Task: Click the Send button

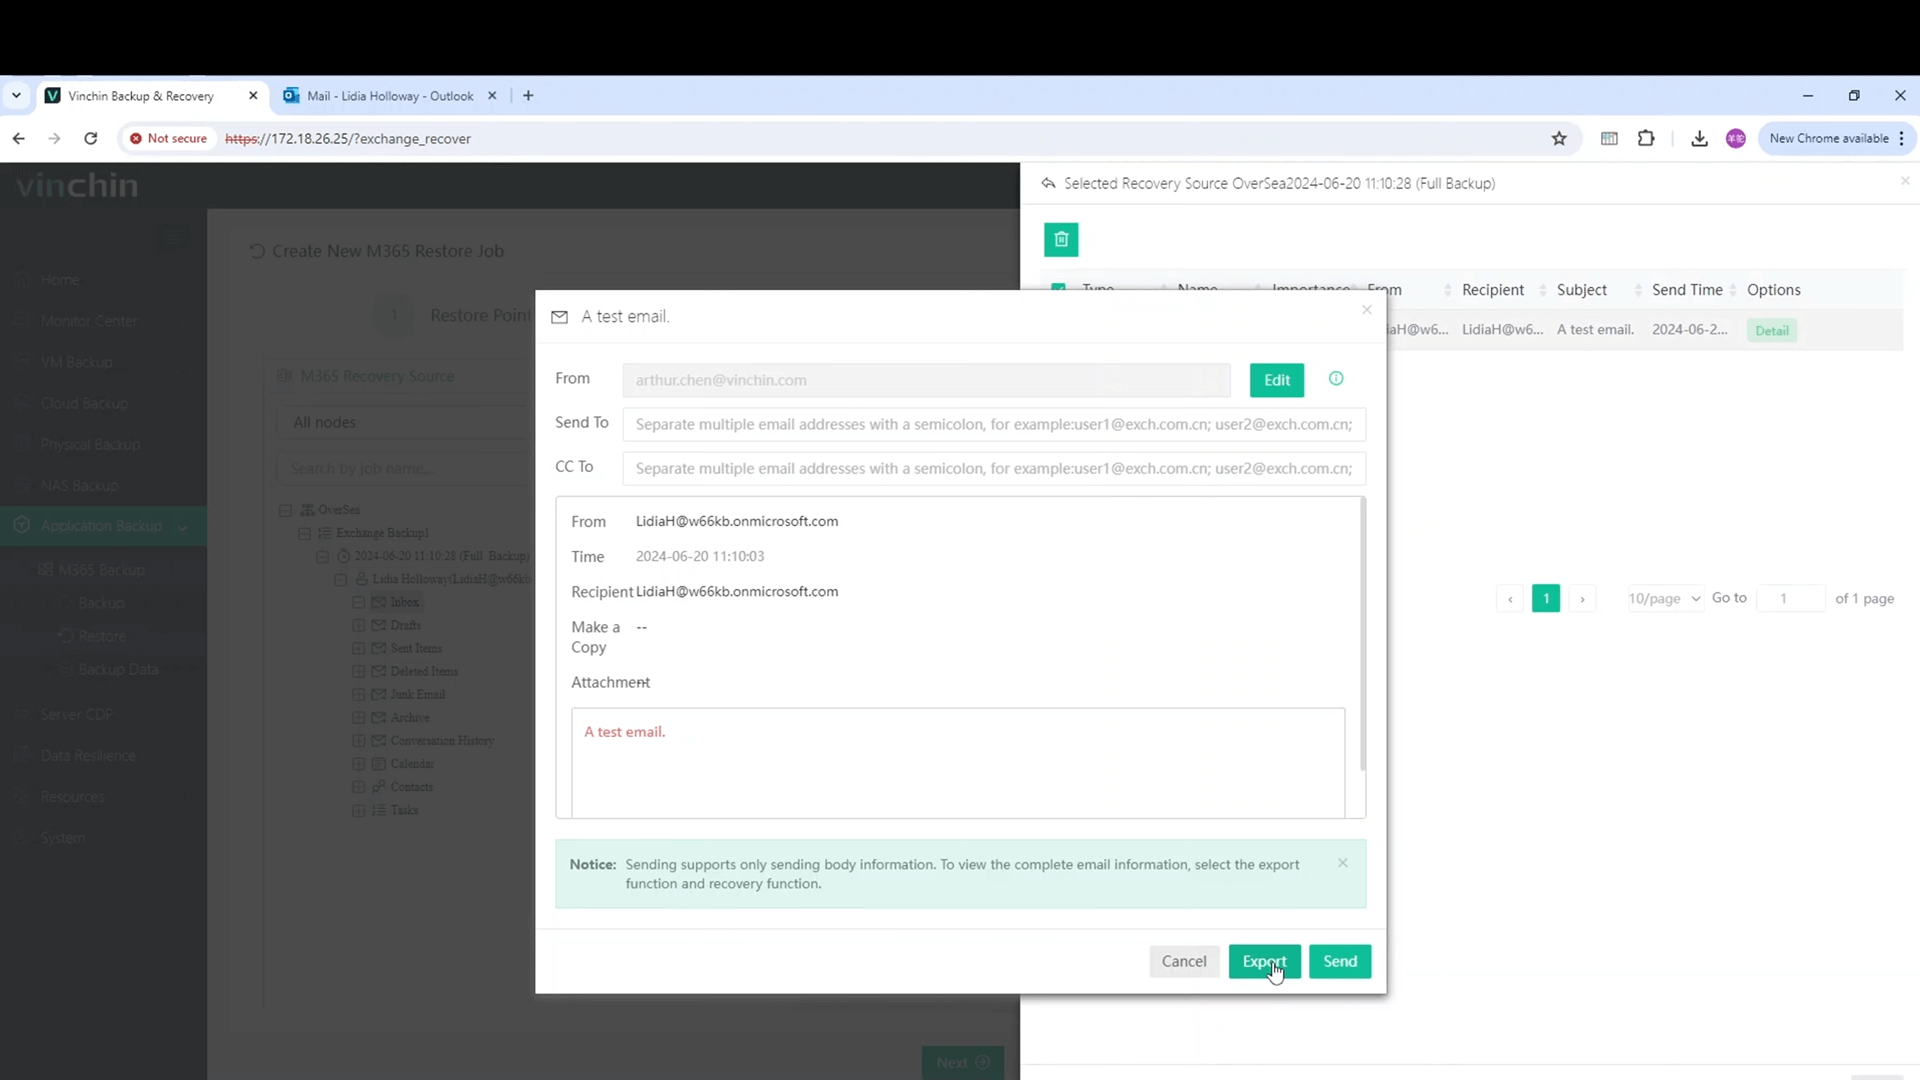Action: [x=1340, y=961]
